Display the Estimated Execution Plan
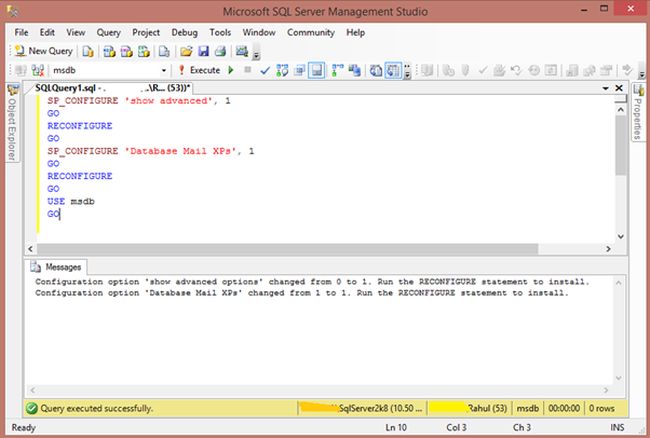Viewport: 650px width, 438px height. coord(282,70)
